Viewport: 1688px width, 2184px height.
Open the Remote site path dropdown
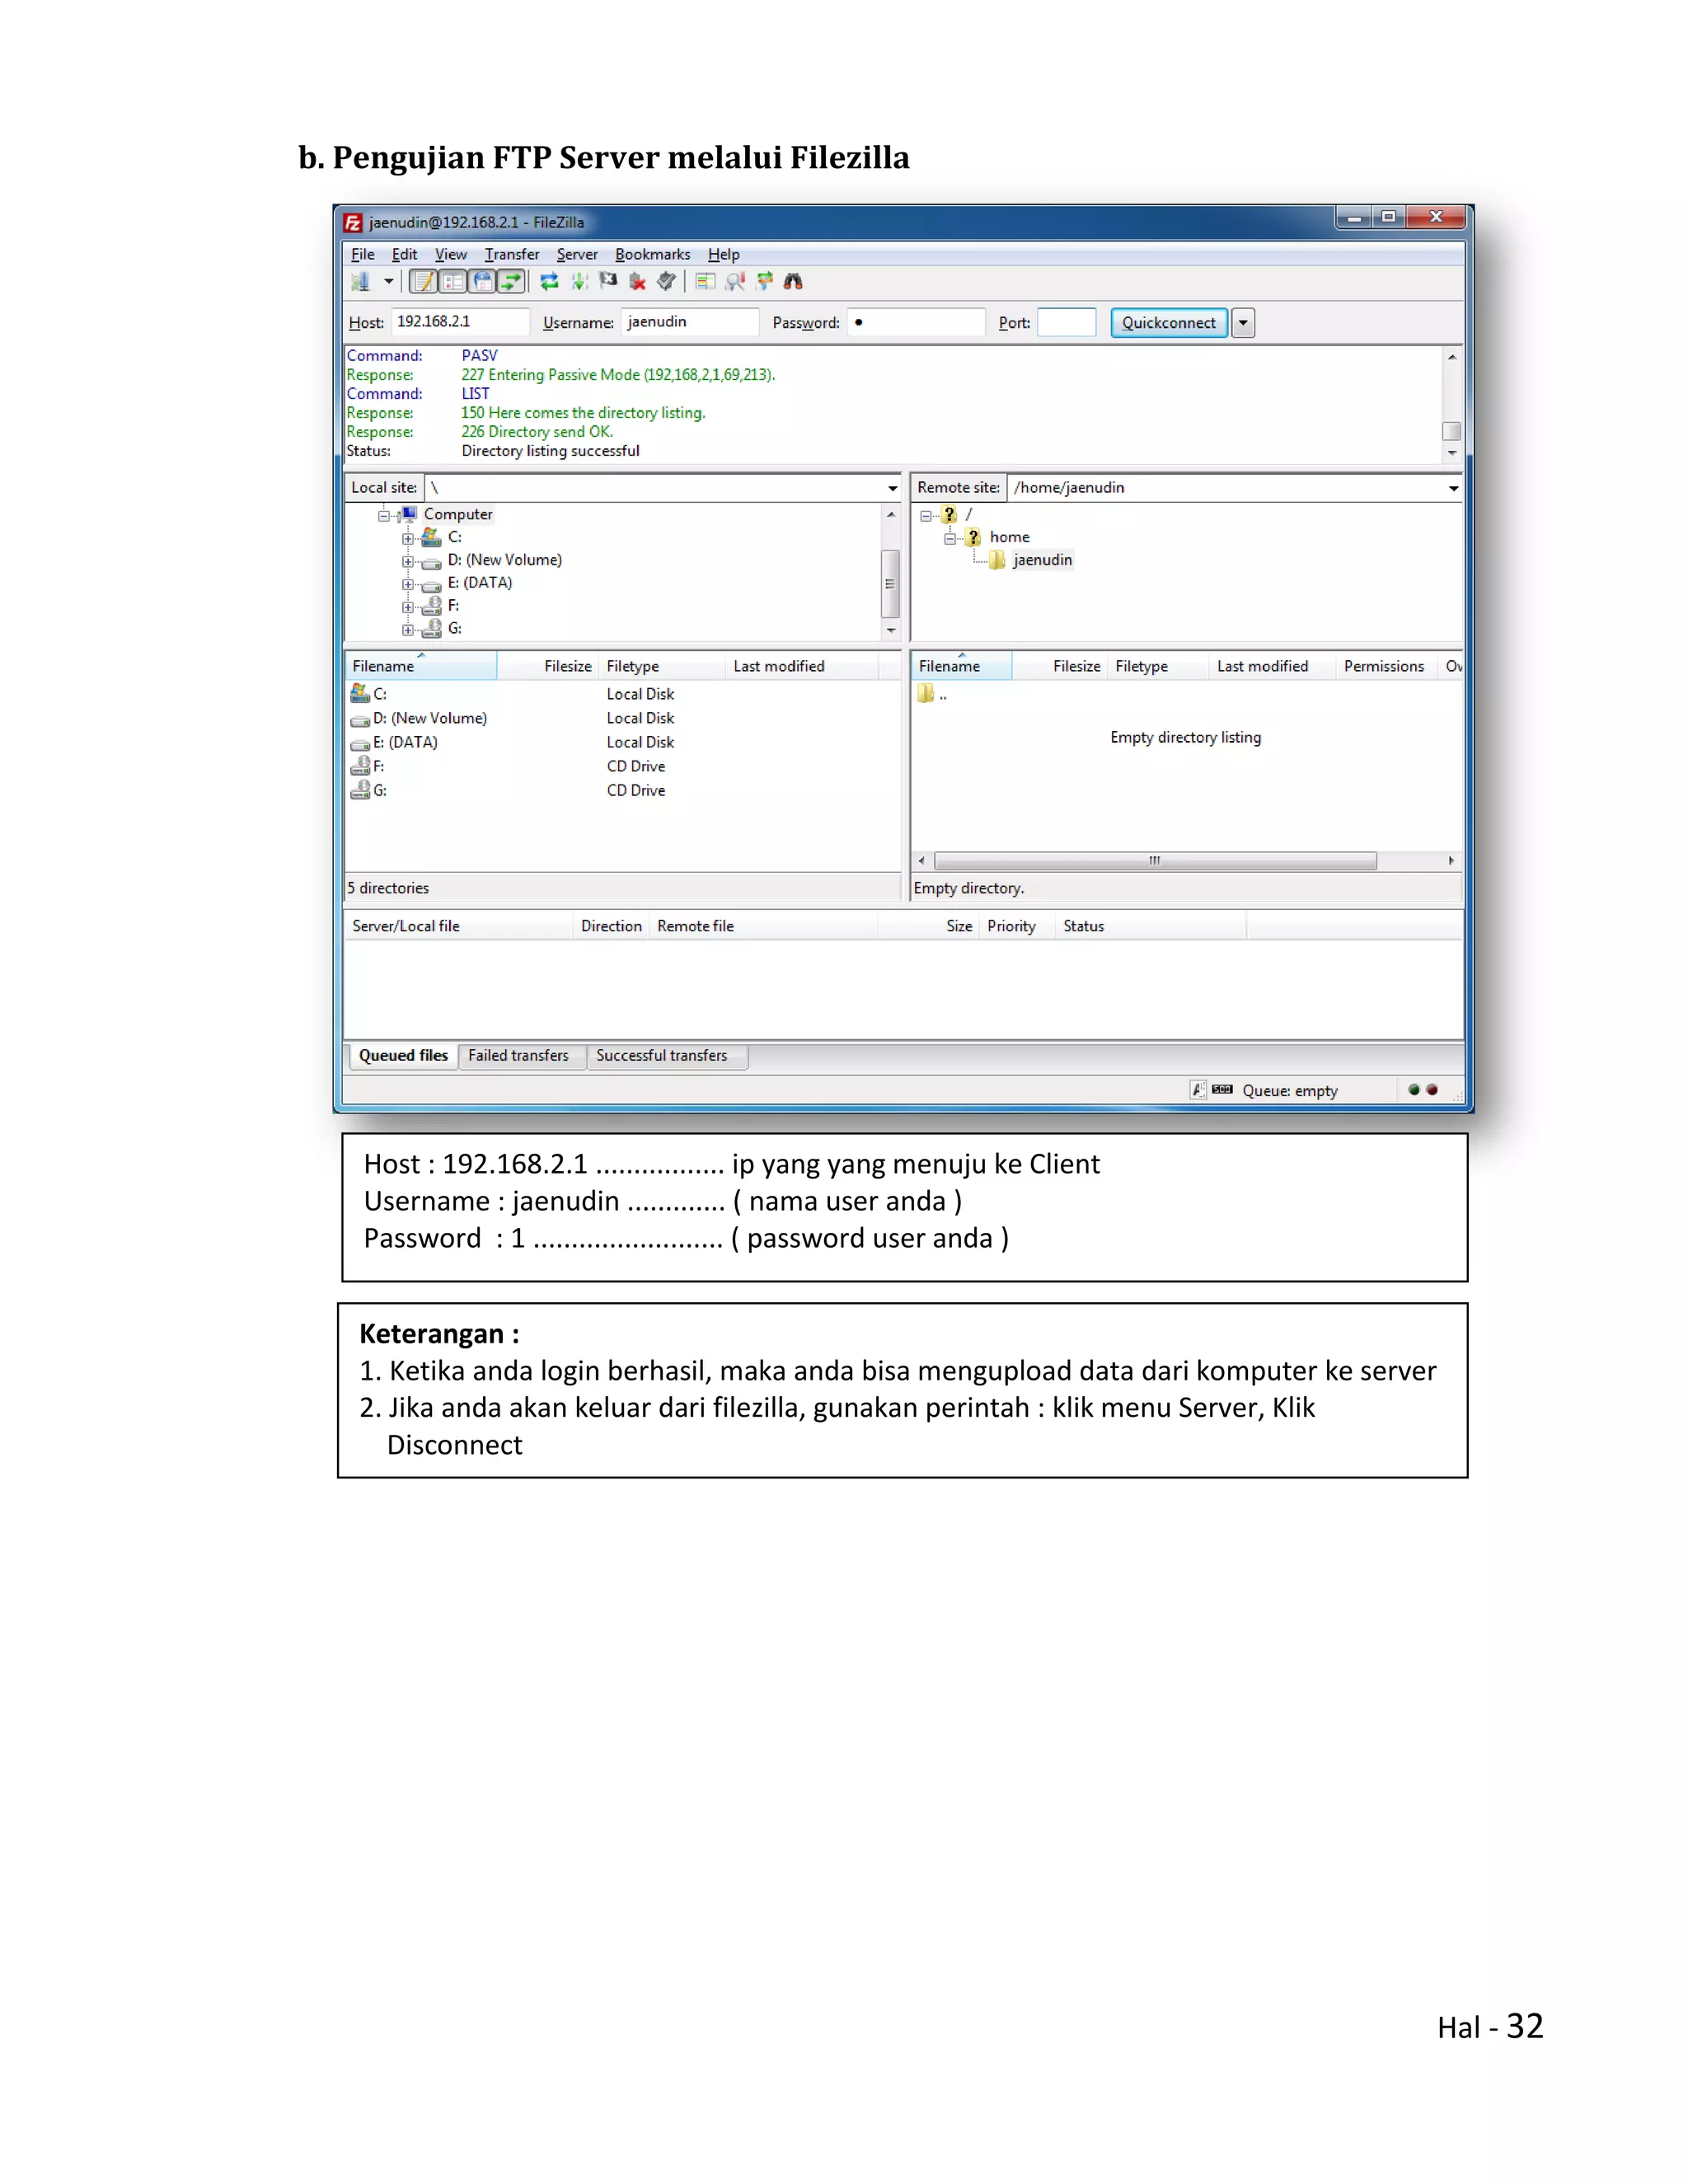coord(1453,488)
